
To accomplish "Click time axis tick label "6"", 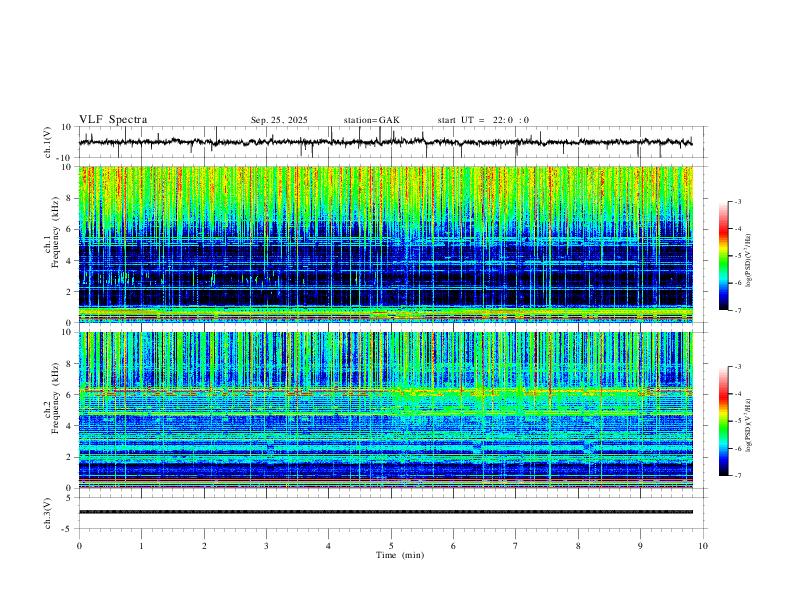I will (x=454, y=546).
